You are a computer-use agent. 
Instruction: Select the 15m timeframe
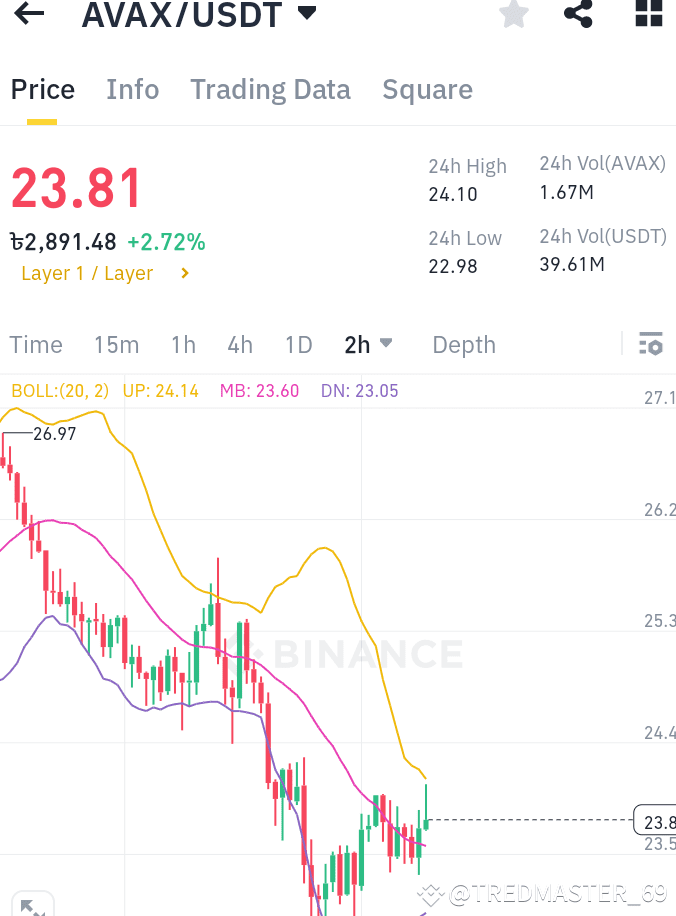pos(116,344)
